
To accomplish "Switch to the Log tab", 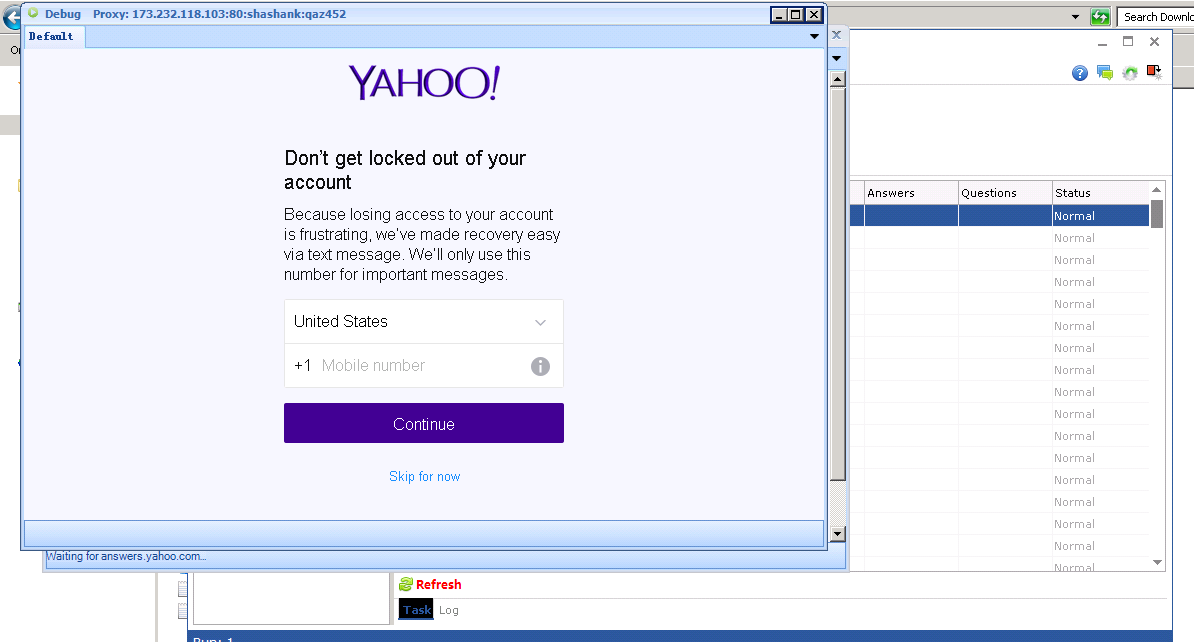I will point(449,610).
